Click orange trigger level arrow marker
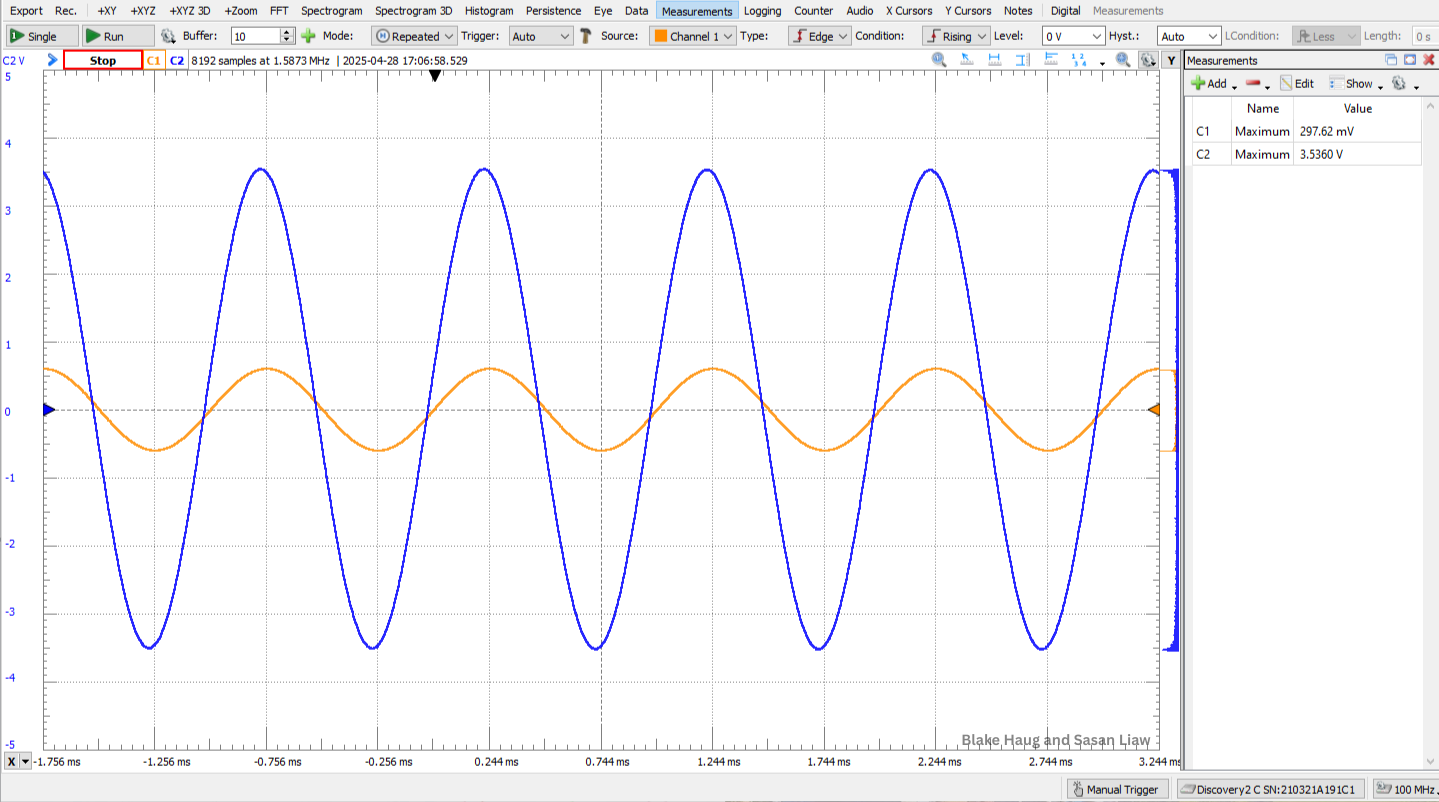The height and width of the screenshot is (802, 1439). (1154, 410)
